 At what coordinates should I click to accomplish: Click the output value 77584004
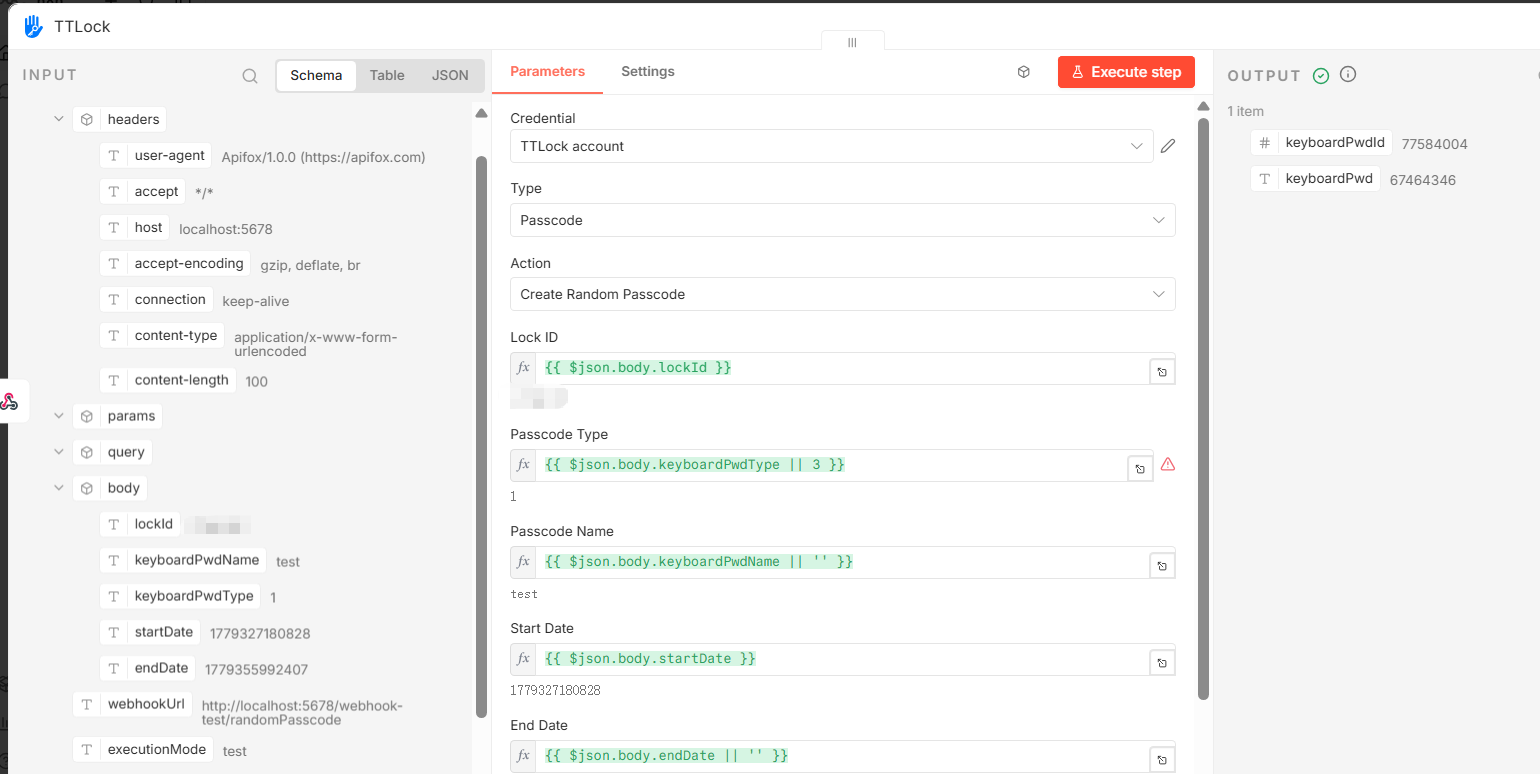(x=1435, y=144)
